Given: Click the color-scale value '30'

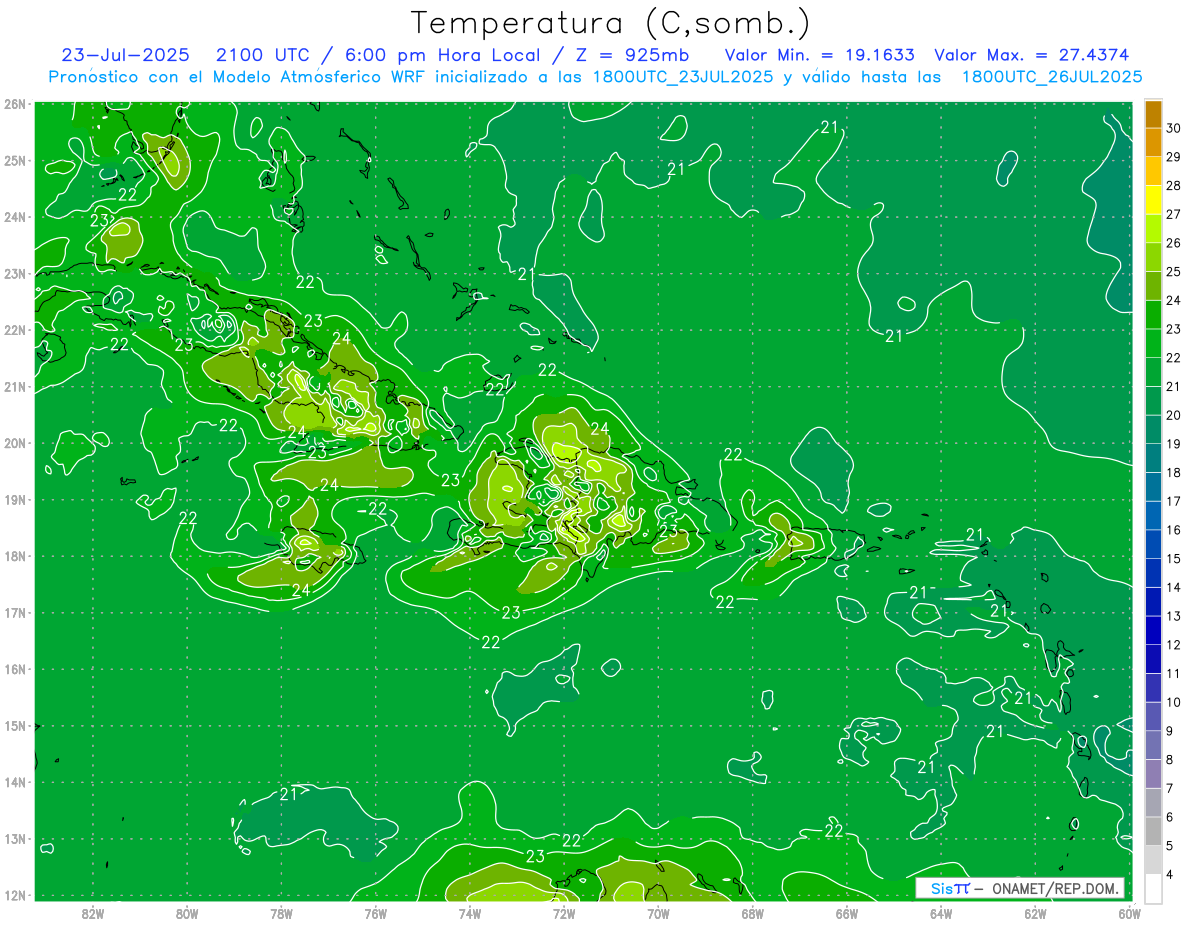Looking at the screenshot, I should click(x=1174, y=128).
